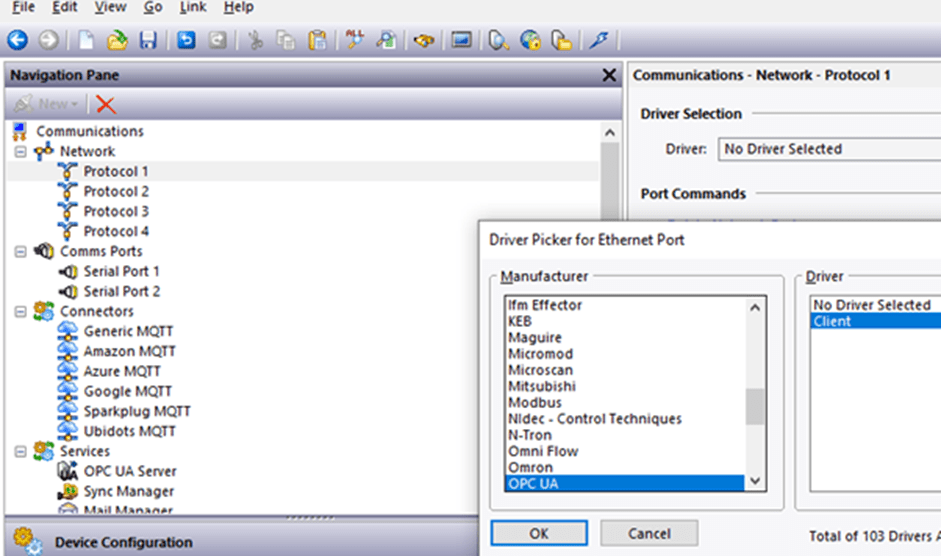Click the grey Redo toolbar icon
The width and height of the screenshot is (941, 556).
click(217, 40)
